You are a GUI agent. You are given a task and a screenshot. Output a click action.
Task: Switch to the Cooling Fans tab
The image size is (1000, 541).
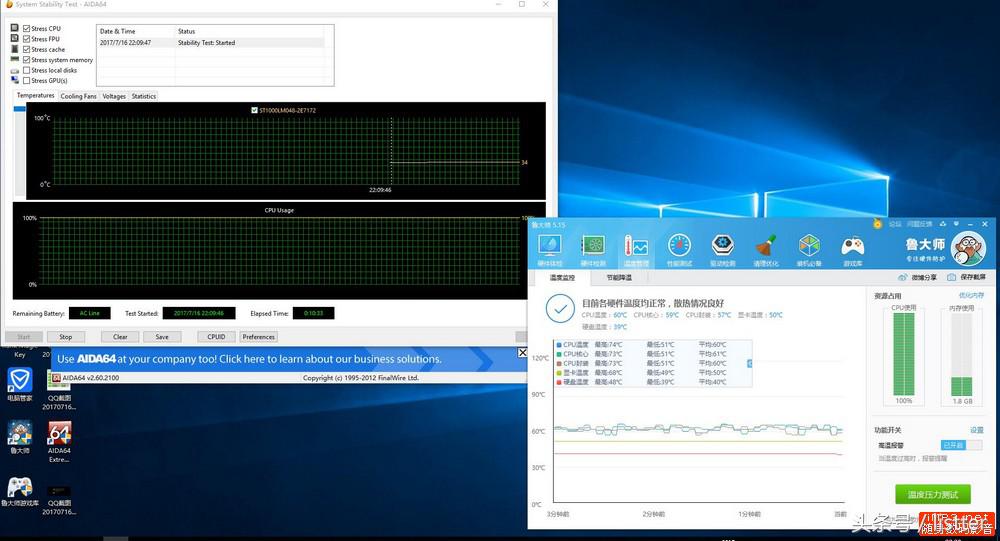pyautogui.click(x=79, y=96)
